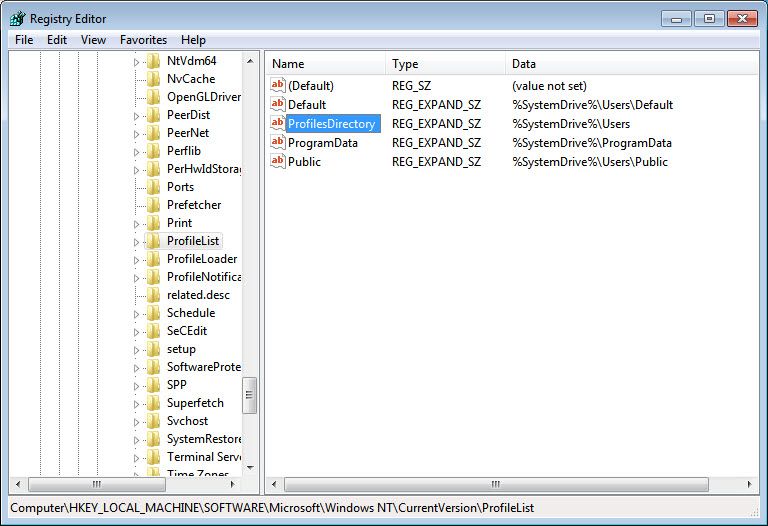Click the Superfetch folder icon
The width and height of the screenshot is (768, 526).
click(x=153, y=403)
